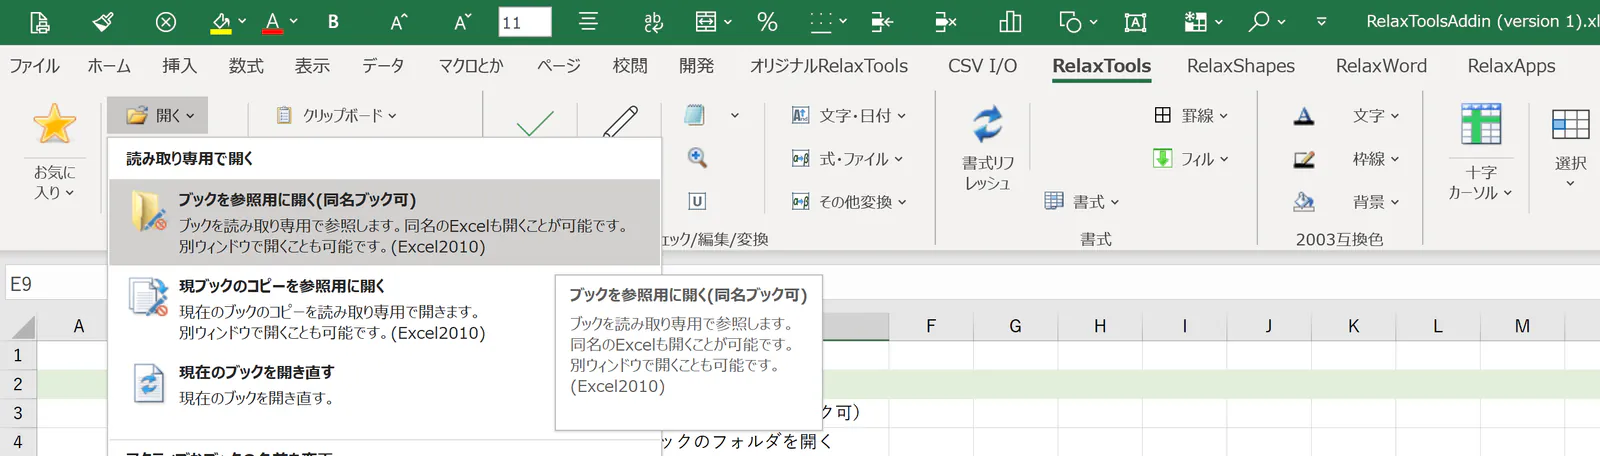Click the decrease font size icon
Image resolution: width=1600 pixels, height=456 pixels.
point(462,22)
